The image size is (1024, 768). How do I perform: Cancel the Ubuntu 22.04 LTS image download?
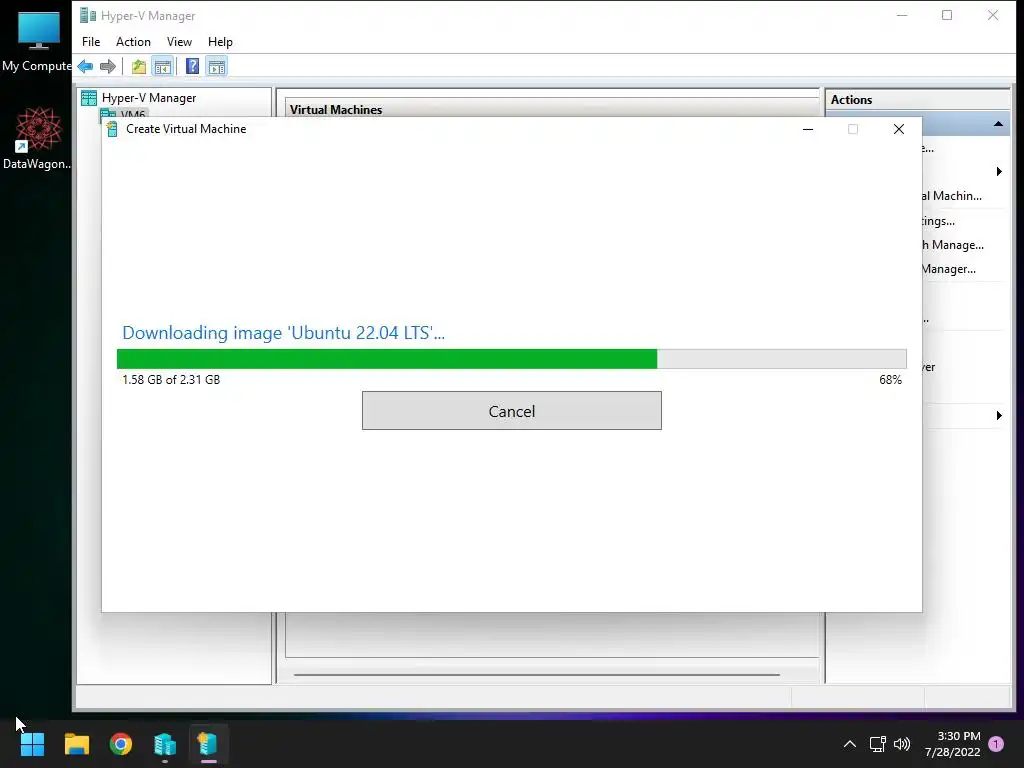pyautogui.click(x=511, y=411)
